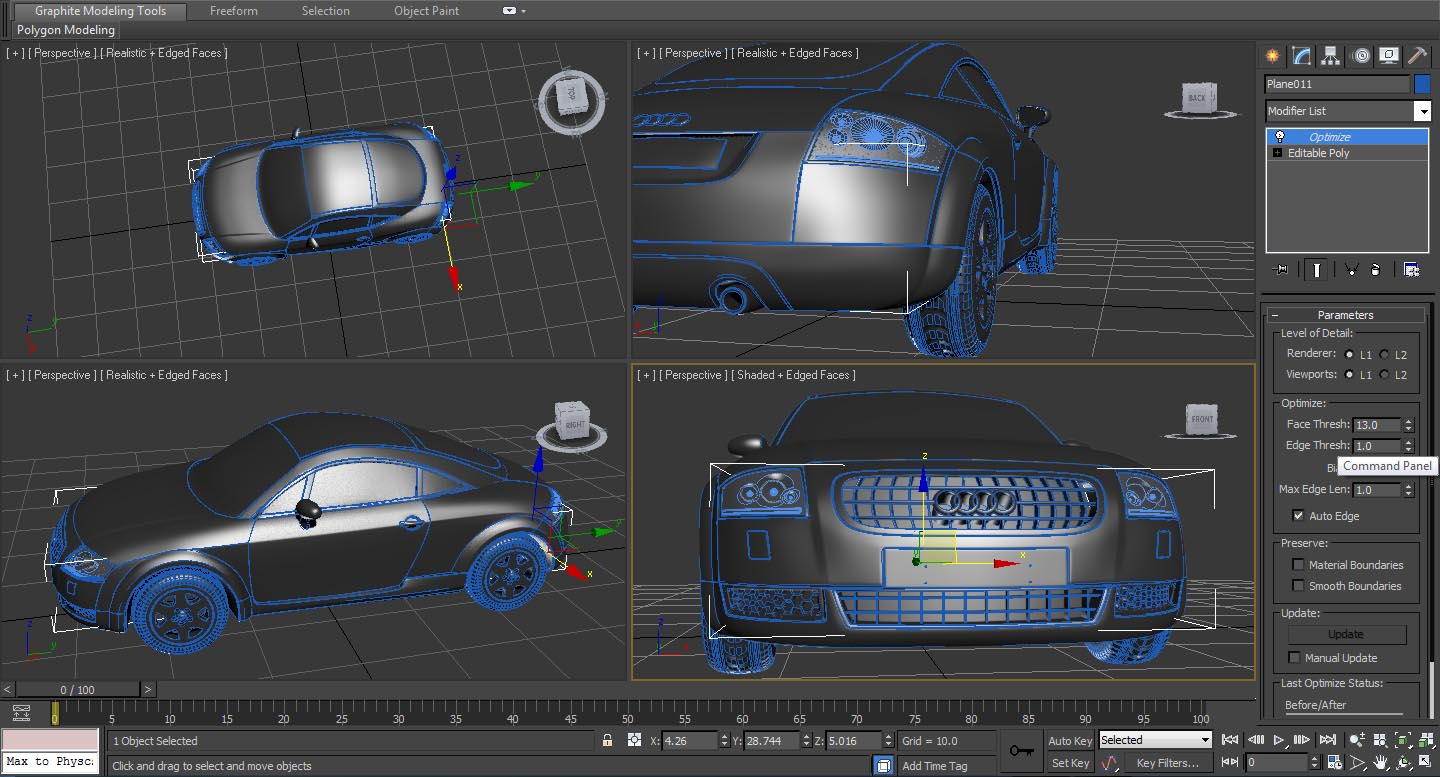Open the Utilities hammer tab
The image size is (1440, 777).
tap(1417, 55)
